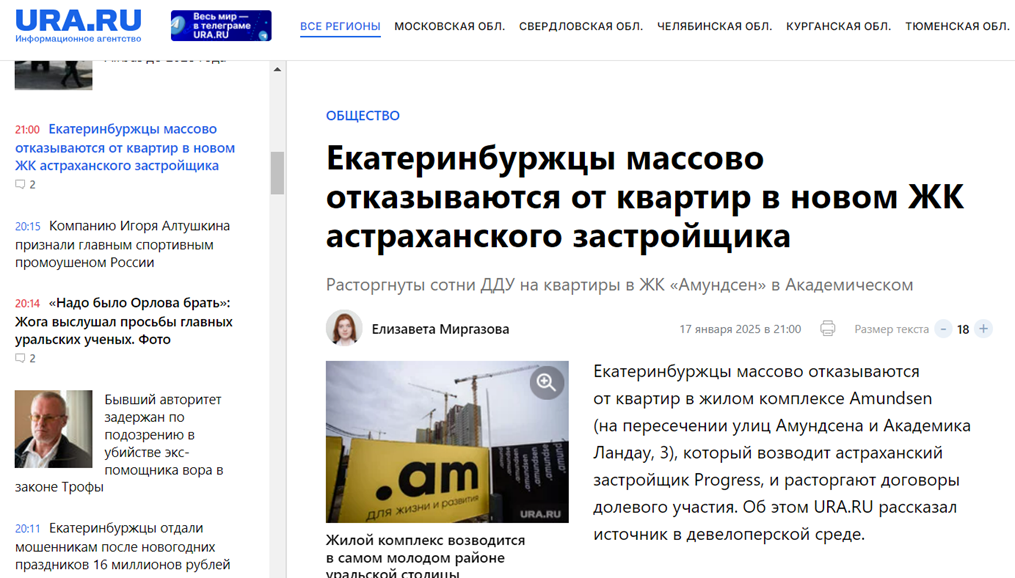
Task: Open sidebar news about Екатеринбуржцы массово отказываются
Action: click(x=125, y=148)
